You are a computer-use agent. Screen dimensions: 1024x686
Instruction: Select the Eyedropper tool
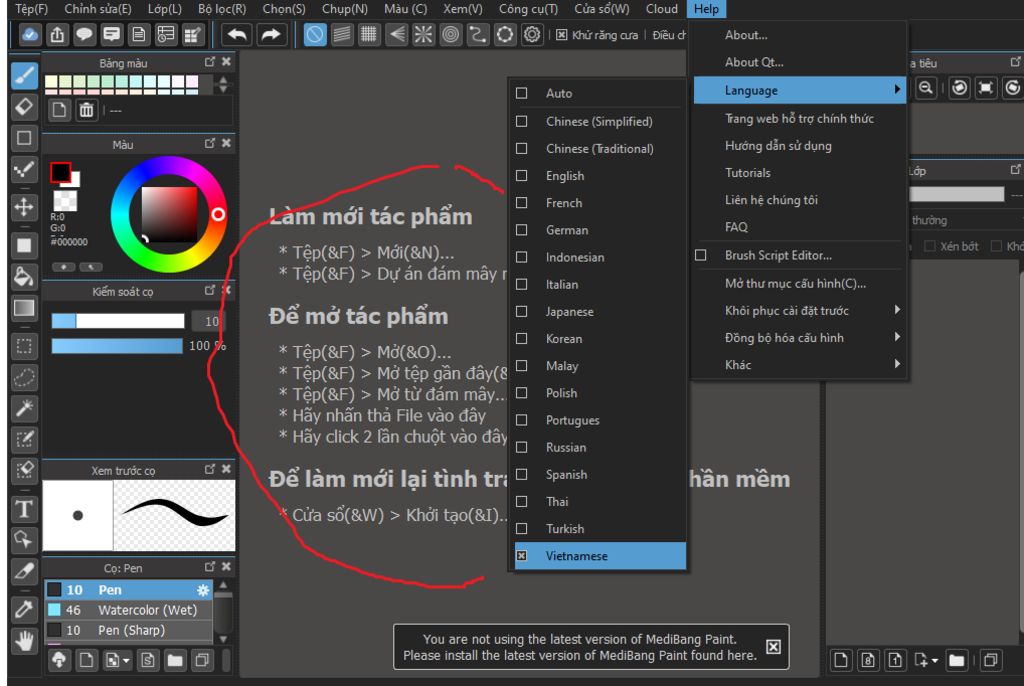[x=24, y=610]
